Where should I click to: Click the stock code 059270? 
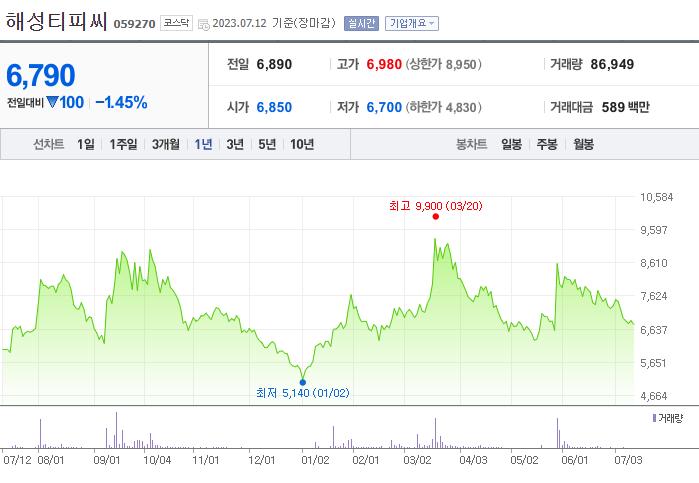[x=134, y=24]
